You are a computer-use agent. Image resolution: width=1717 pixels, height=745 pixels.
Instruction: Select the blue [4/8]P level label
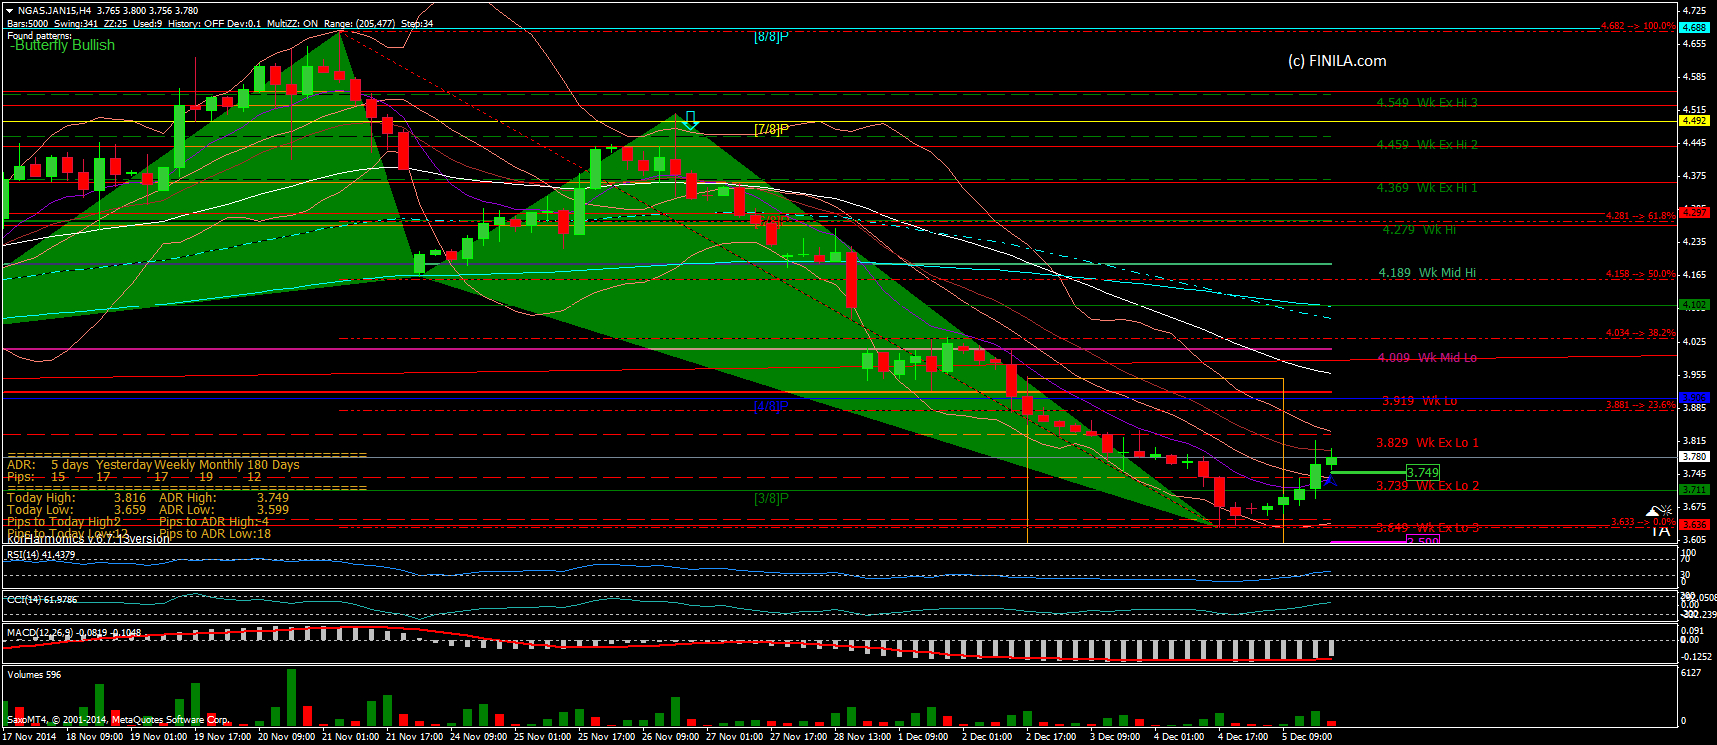tap(771, 405)
